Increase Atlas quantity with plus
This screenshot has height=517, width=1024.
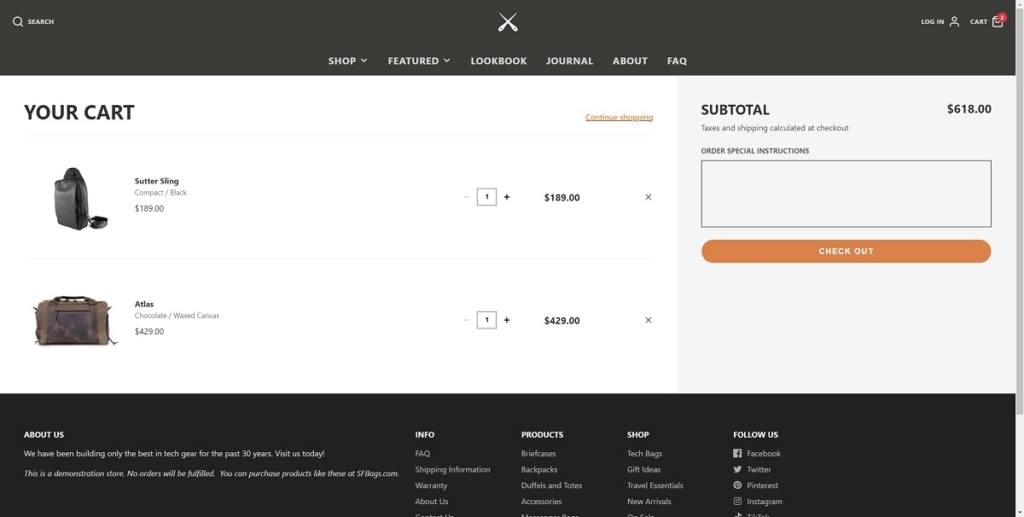(507, 320)
